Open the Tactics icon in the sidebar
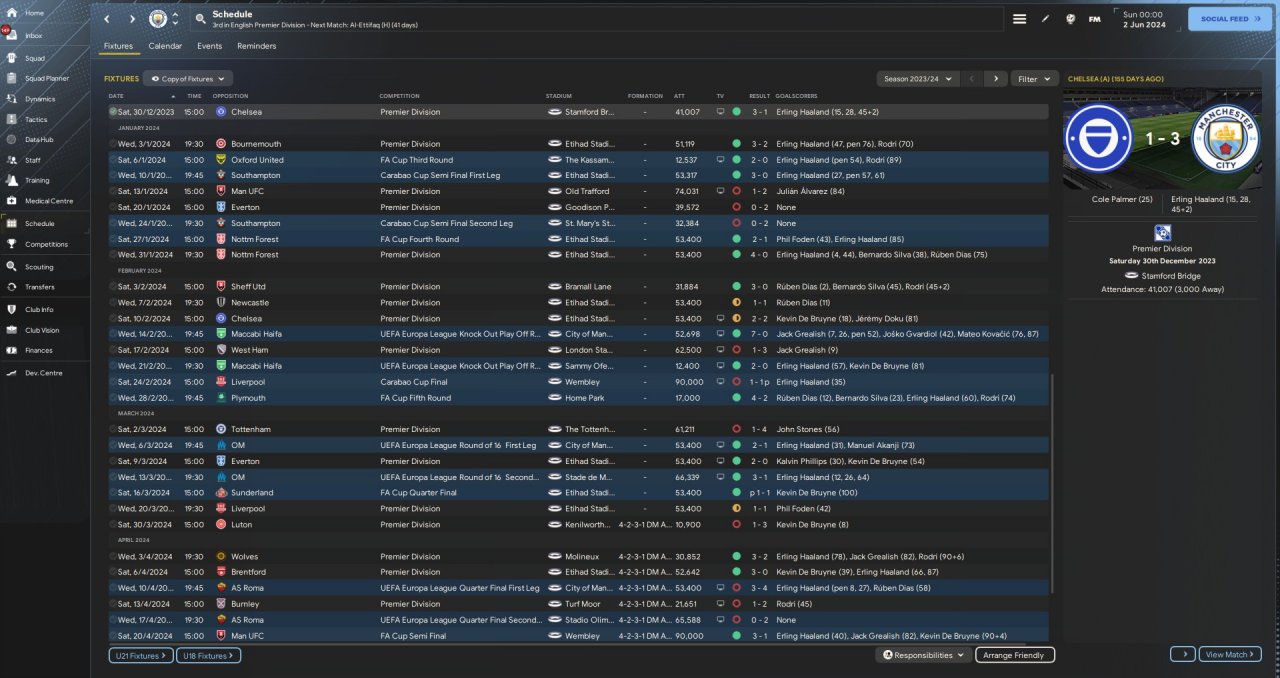The image size is (1280, 678). [11, 119]
